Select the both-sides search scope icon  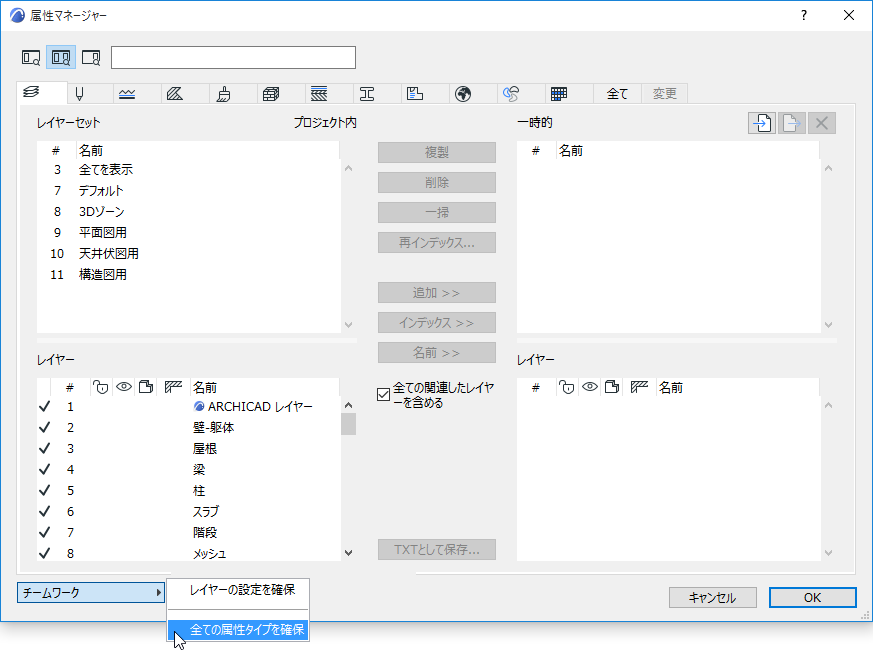[x=61, y=57]
